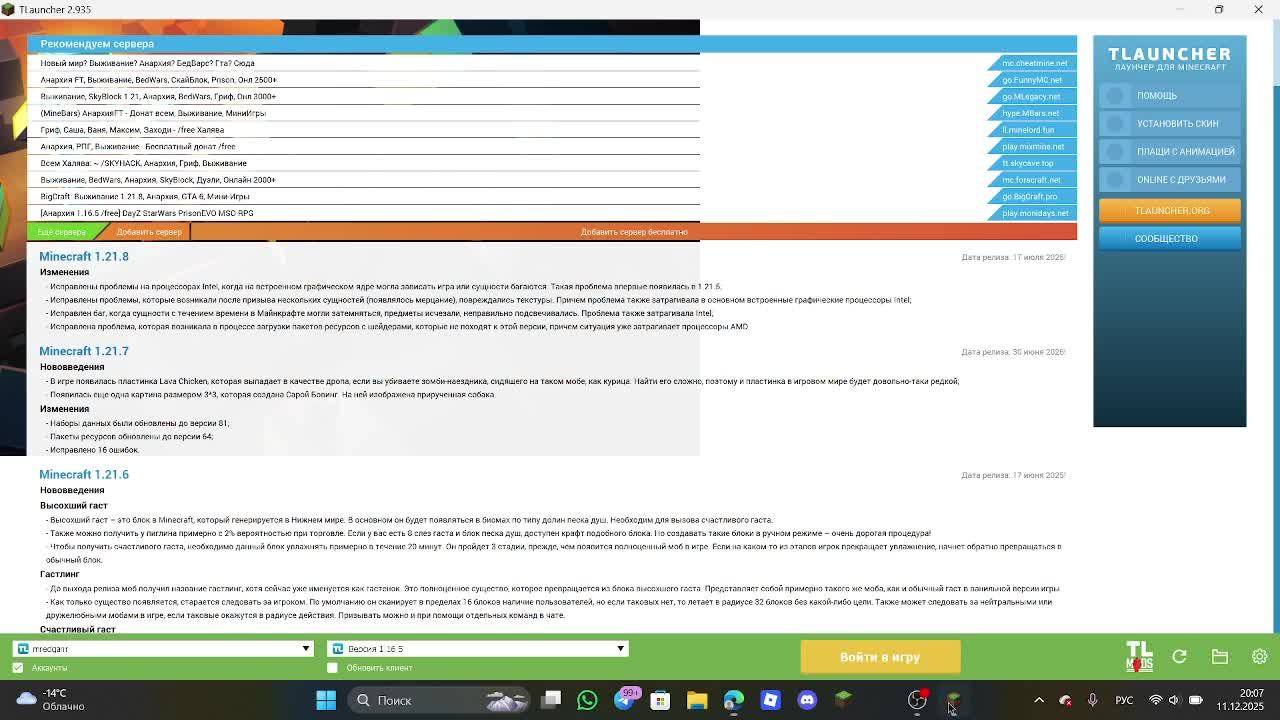
Task: Open Telegram from taskbar
Action: point(623,700)
